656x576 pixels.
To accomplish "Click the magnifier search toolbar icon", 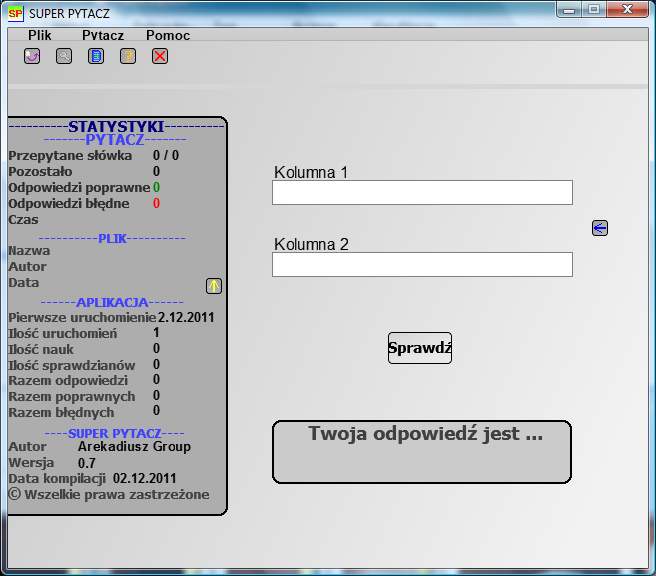I will point(64,56).
